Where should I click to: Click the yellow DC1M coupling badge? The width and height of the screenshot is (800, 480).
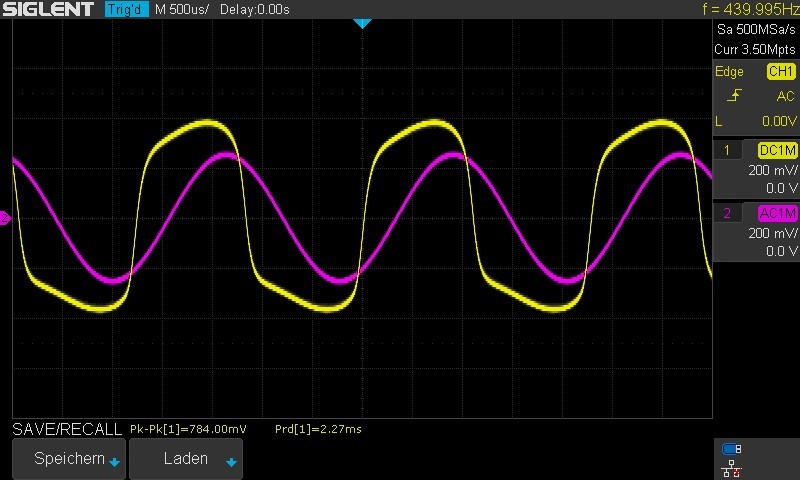(x=777, y=150)
